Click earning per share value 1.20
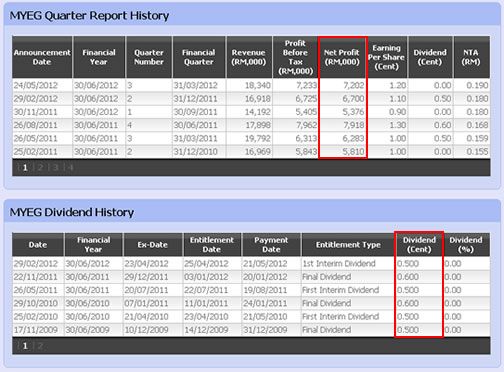 tap(398, 85)
